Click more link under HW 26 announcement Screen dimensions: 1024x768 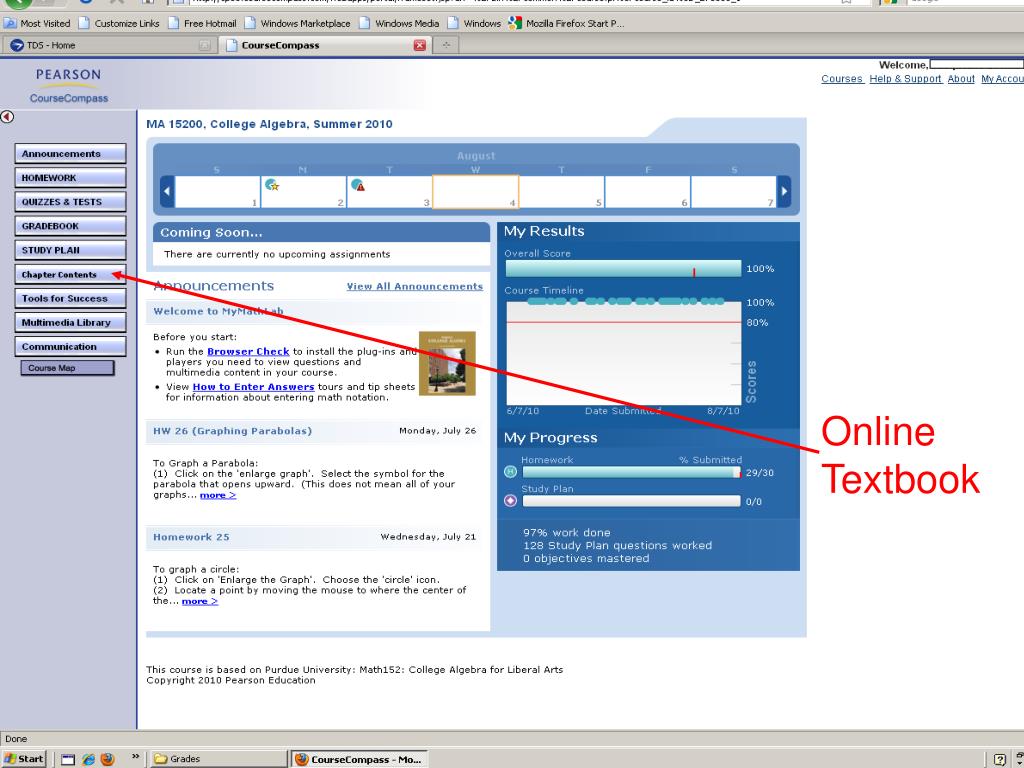click(217, 495)
